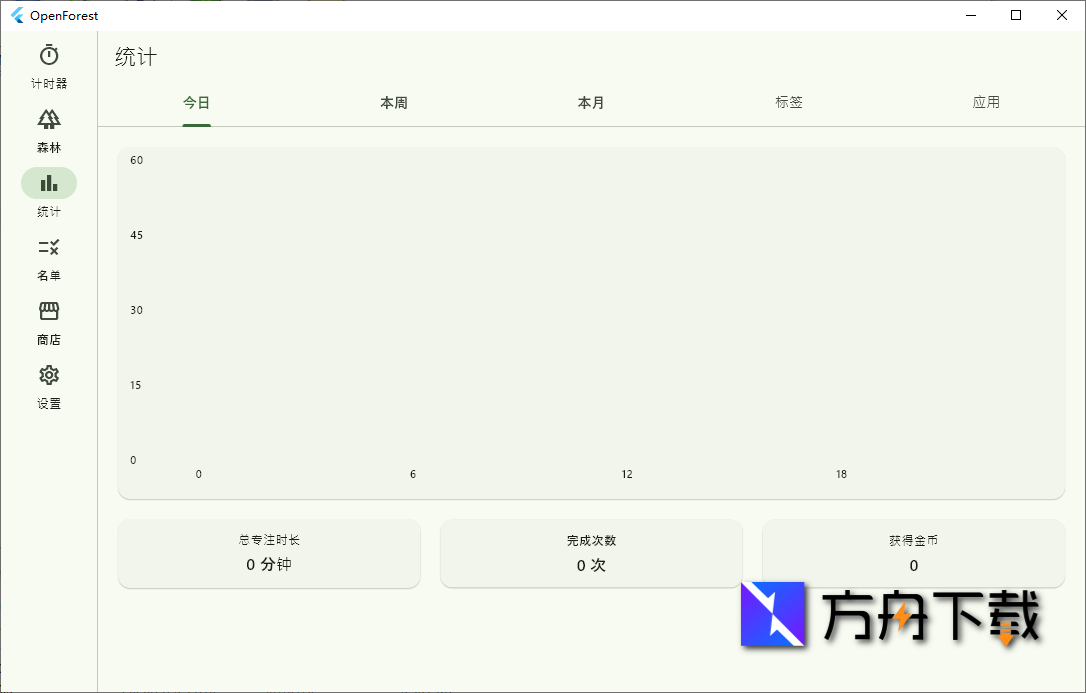Click the 获得金币 coins earned card

913,553
